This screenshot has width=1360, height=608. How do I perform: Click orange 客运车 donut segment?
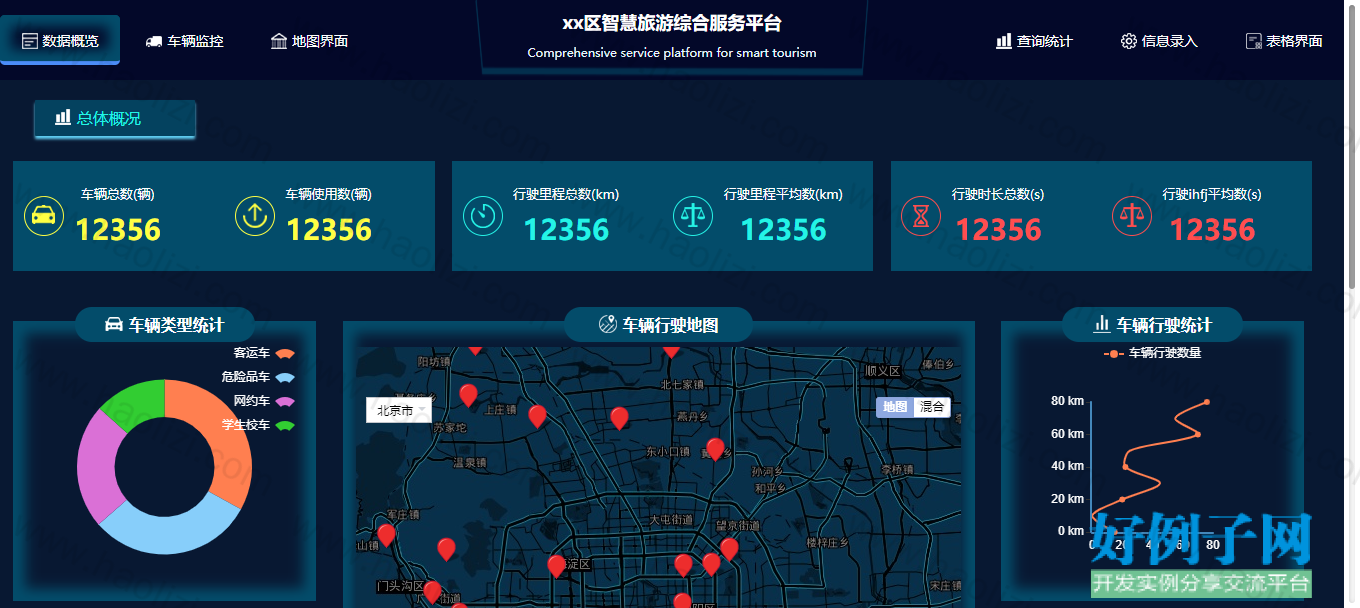(225, 430)
